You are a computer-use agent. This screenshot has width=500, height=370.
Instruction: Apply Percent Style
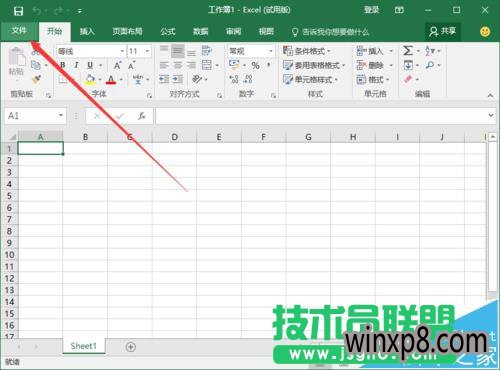click(x=256, y=65)
